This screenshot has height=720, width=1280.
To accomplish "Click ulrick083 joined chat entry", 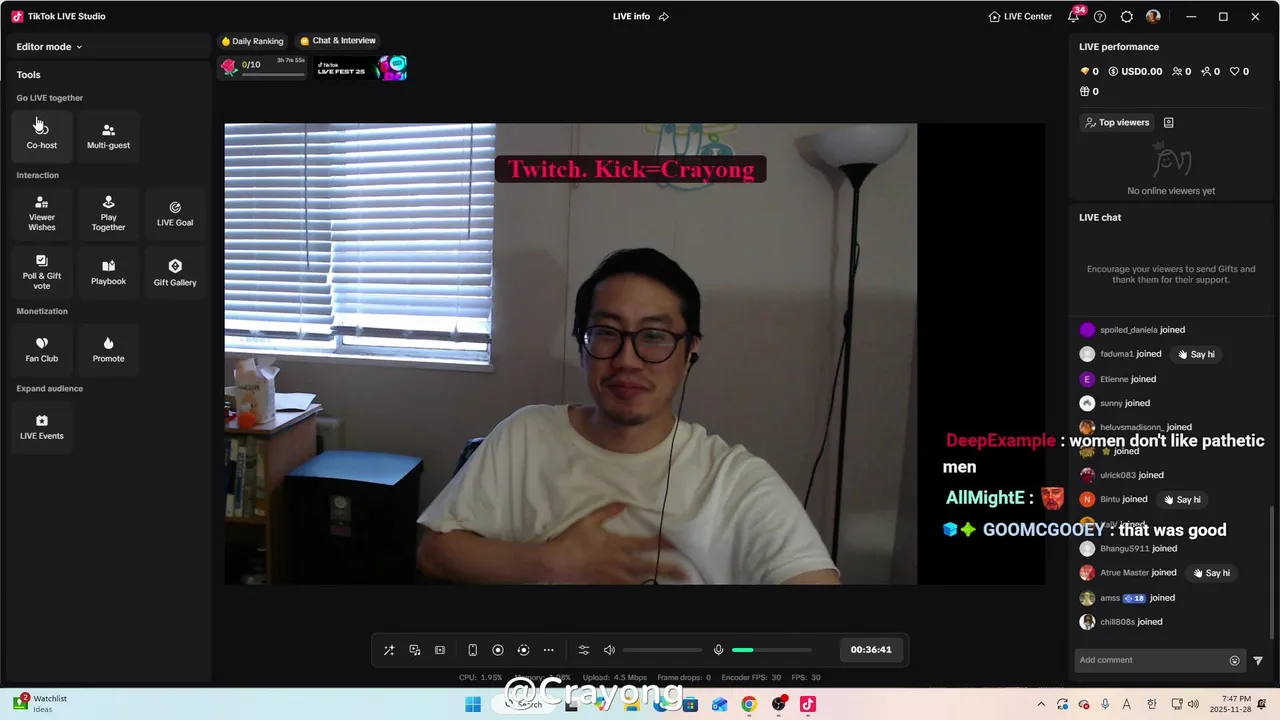I will click(1122, 475).
